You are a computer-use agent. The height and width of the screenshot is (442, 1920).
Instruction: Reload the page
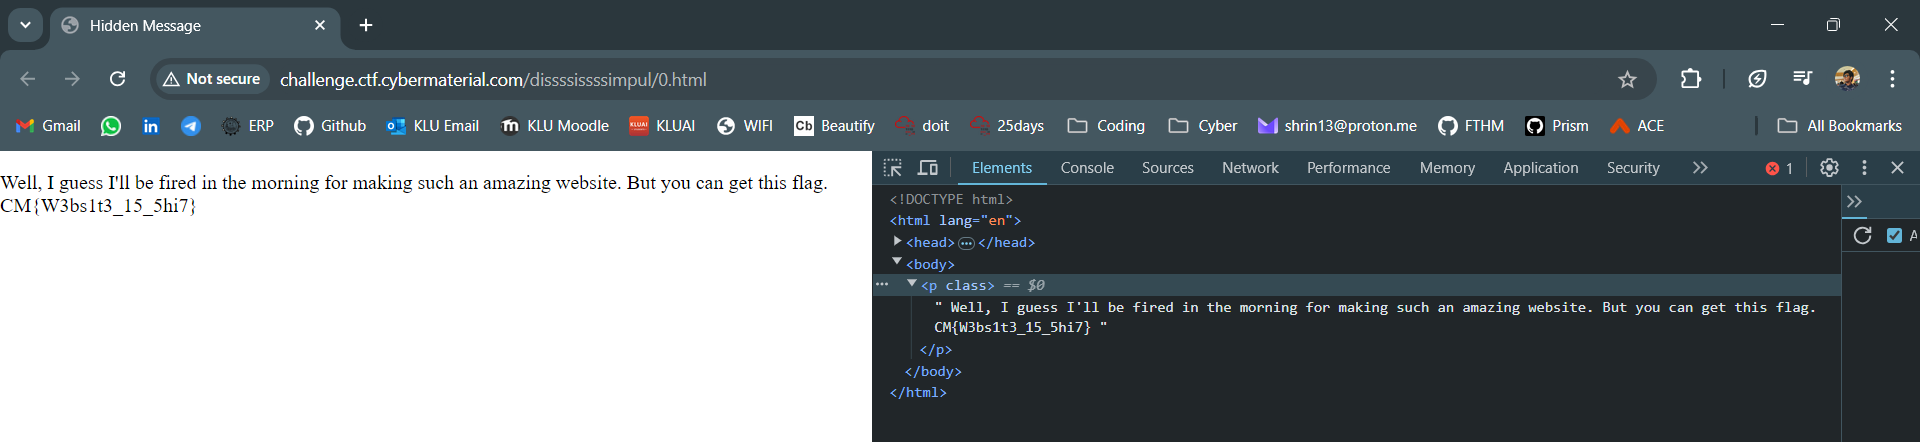click(x=117, y=79)
